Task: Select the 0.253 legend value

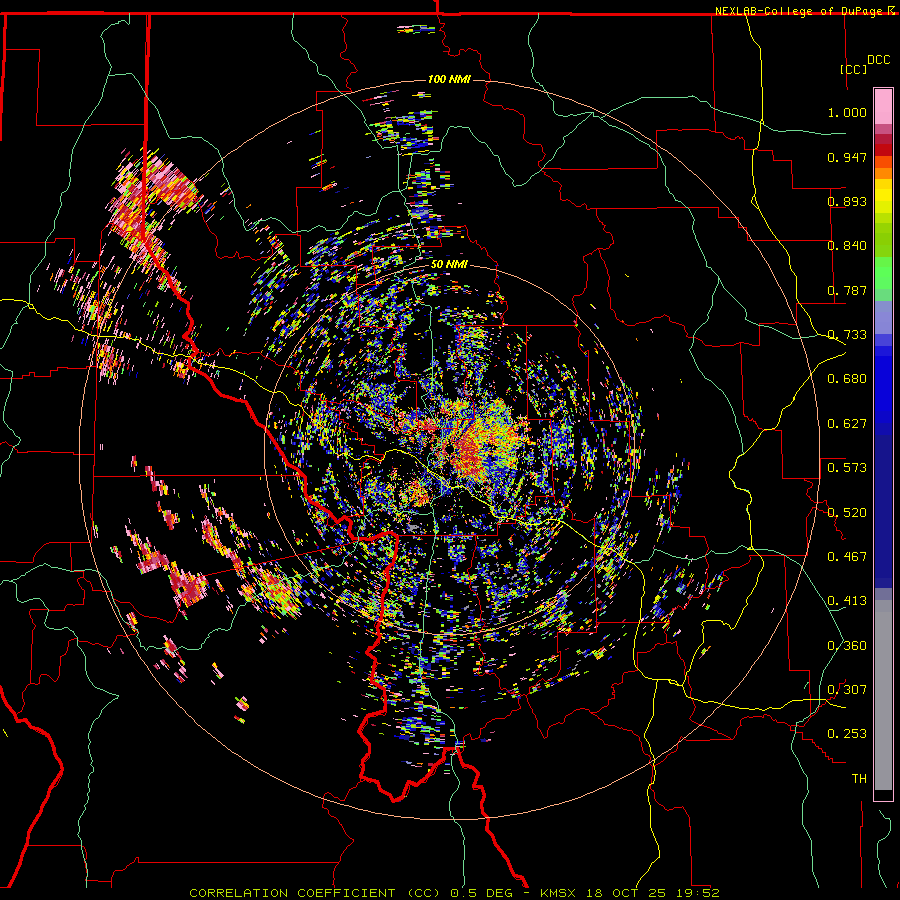Action: coord(847,734)
